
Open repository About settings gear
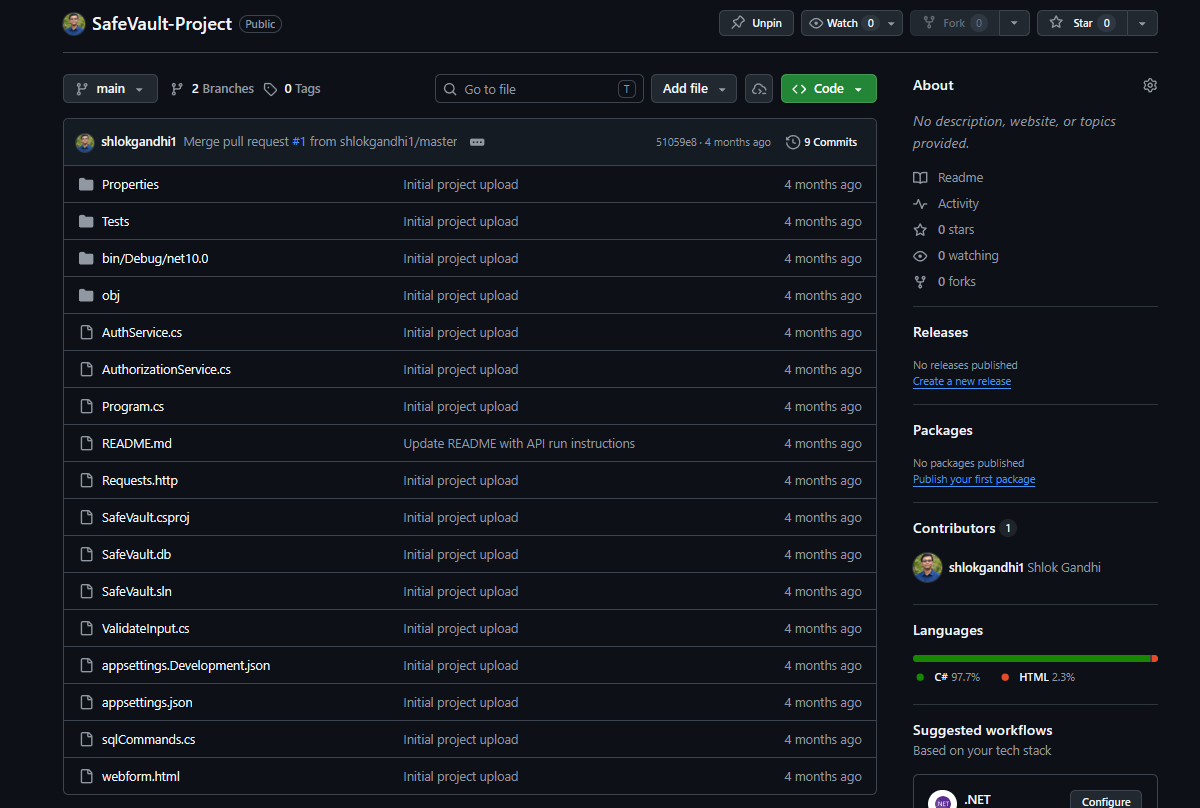(1150, 86)
